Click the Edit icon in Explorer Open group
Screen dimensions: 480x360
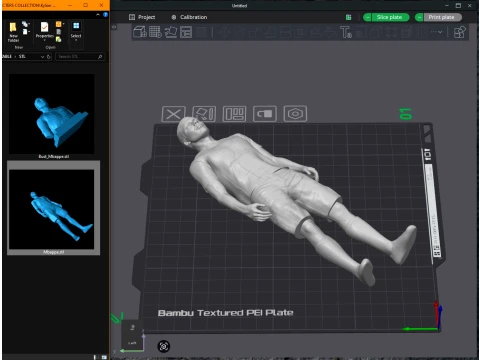point(59,32)
